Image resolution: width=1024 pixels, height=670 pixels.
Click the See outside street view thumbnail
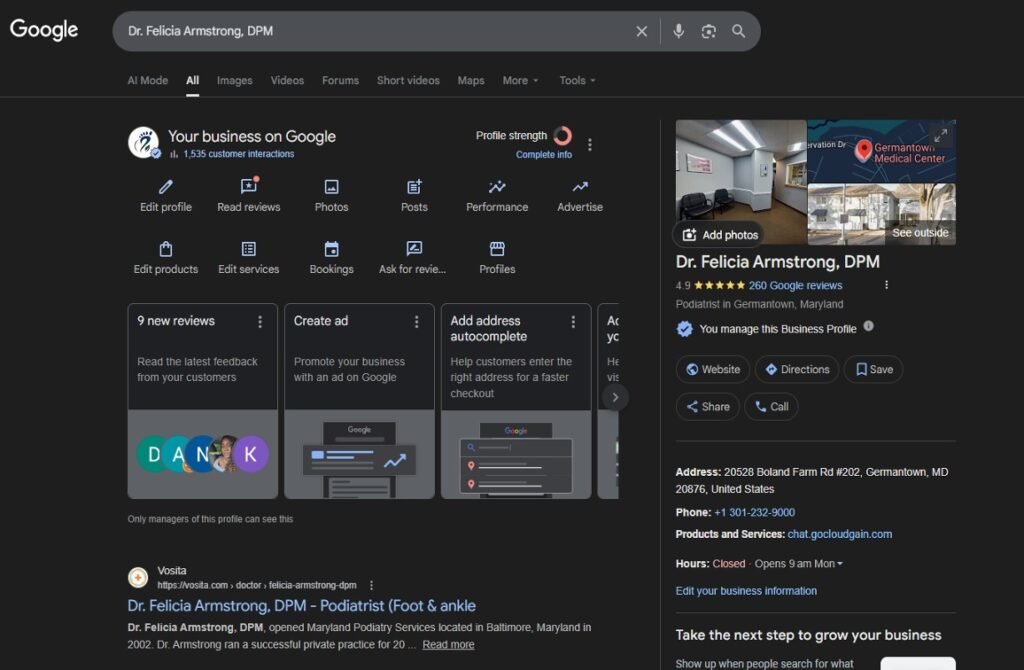pyautogui.click(x=881, y=214)
